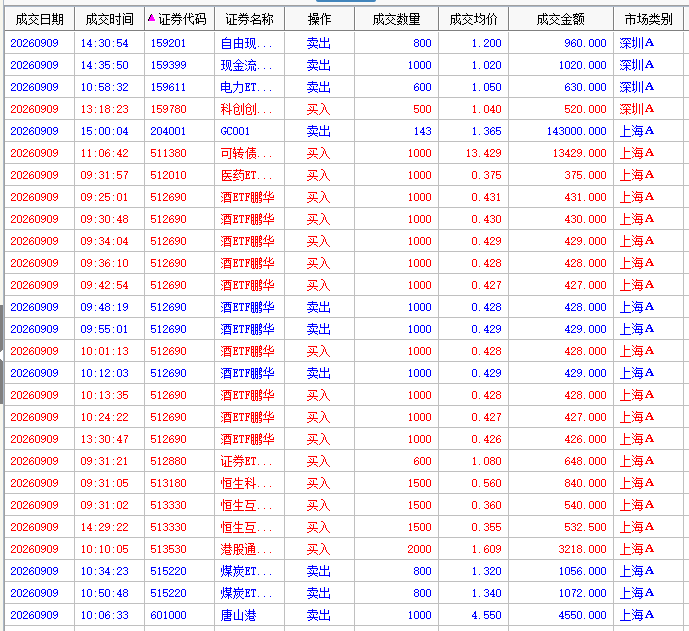Click the 证券名称 column header
This screenshot has width=689, height=631.
250,19
